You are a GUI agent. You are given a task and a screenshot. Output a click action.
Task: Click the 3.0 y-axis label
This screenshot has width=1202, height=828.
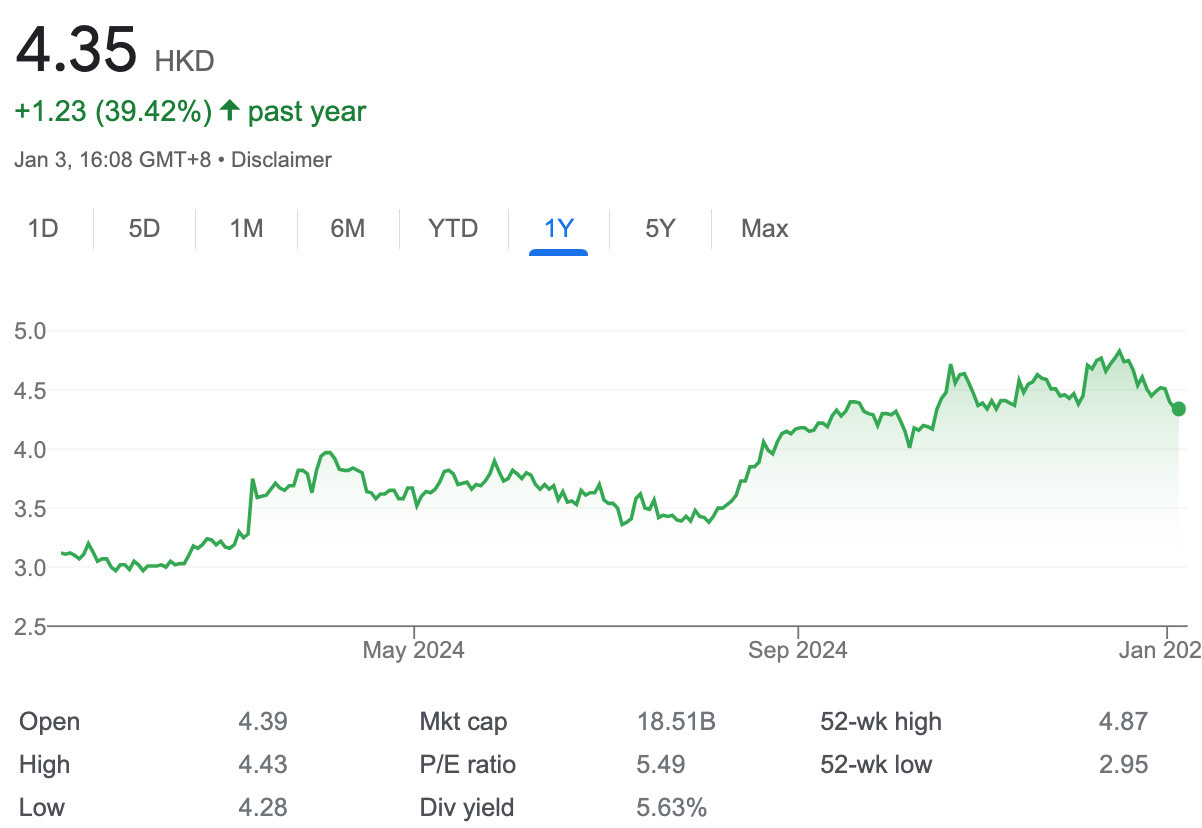click(30, 568)
